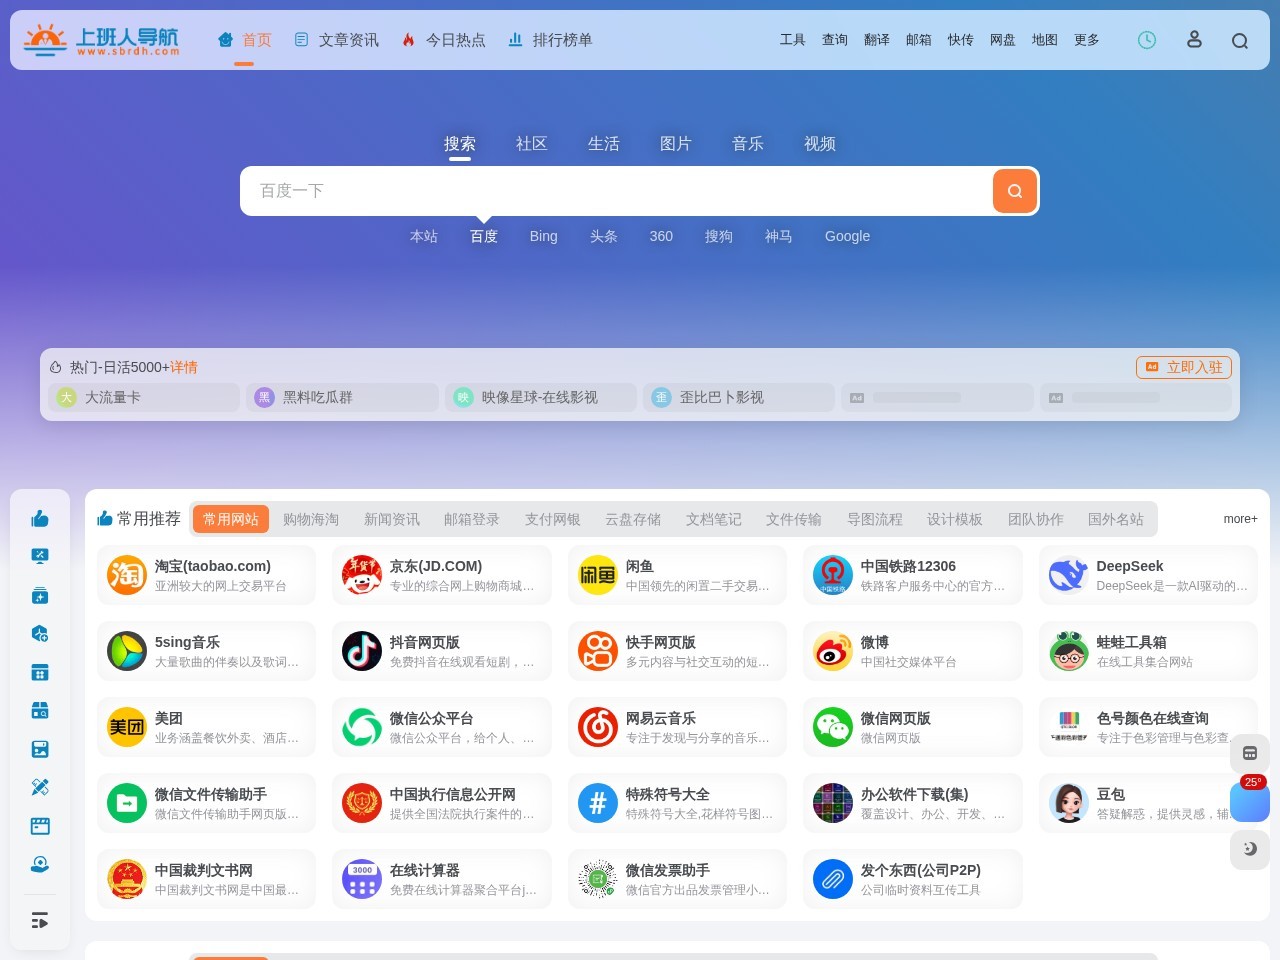Viewport: 1280px width, 960px height.
Task: Click more+ in 常用推荐 section
Action: pyautogui.click(x=1240, y=519)
